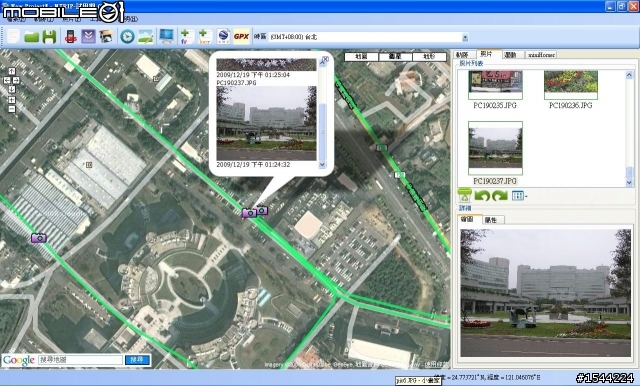Open the properties tab below photo list

tap(491, 220)
